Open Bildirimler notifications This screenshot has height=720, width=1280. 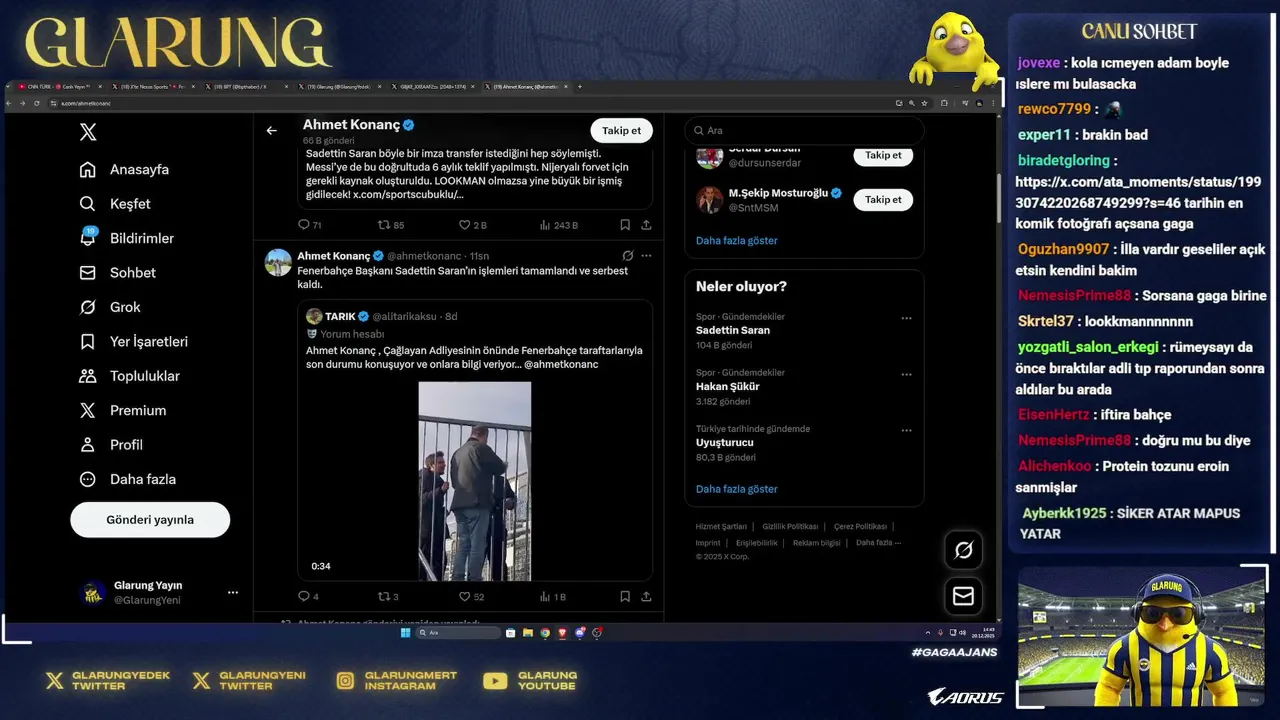click(126, 238)
